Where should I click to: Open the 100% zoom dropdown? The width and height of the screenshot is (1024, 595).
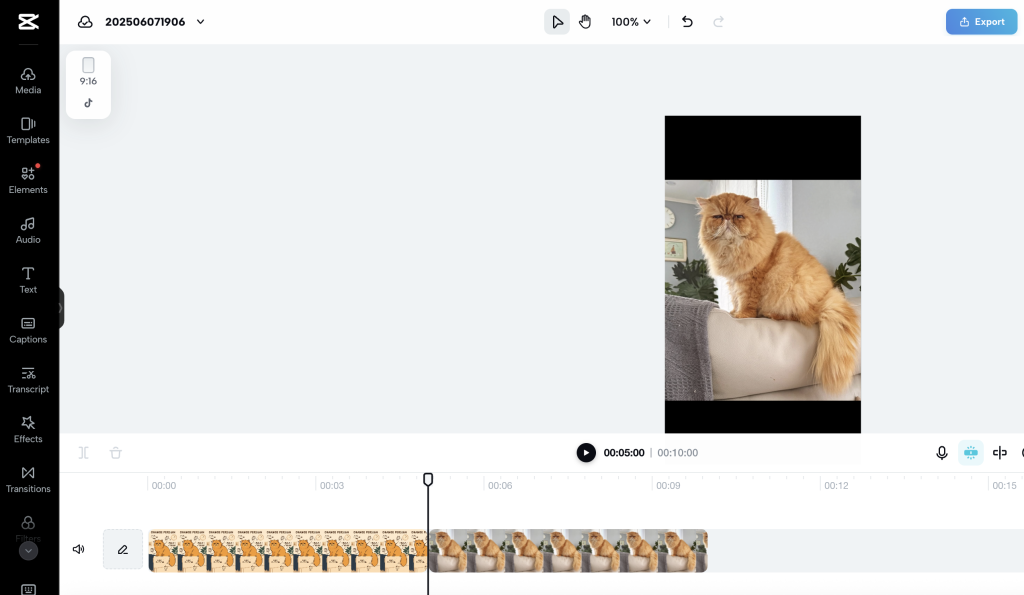(x=631, y=22)
